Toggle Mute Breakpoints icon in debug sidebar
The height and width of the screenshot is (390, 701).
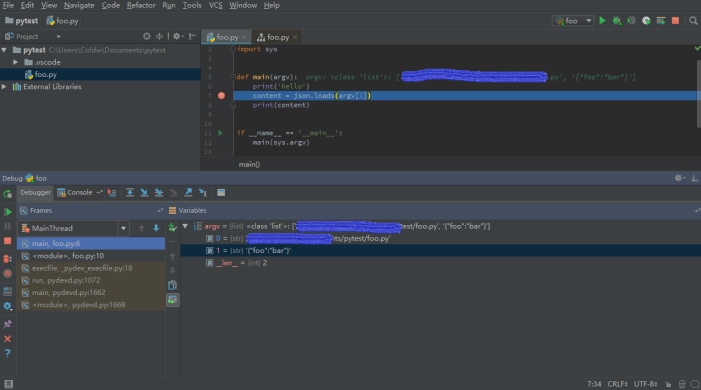pyautogui.click(x=8, y=274)
